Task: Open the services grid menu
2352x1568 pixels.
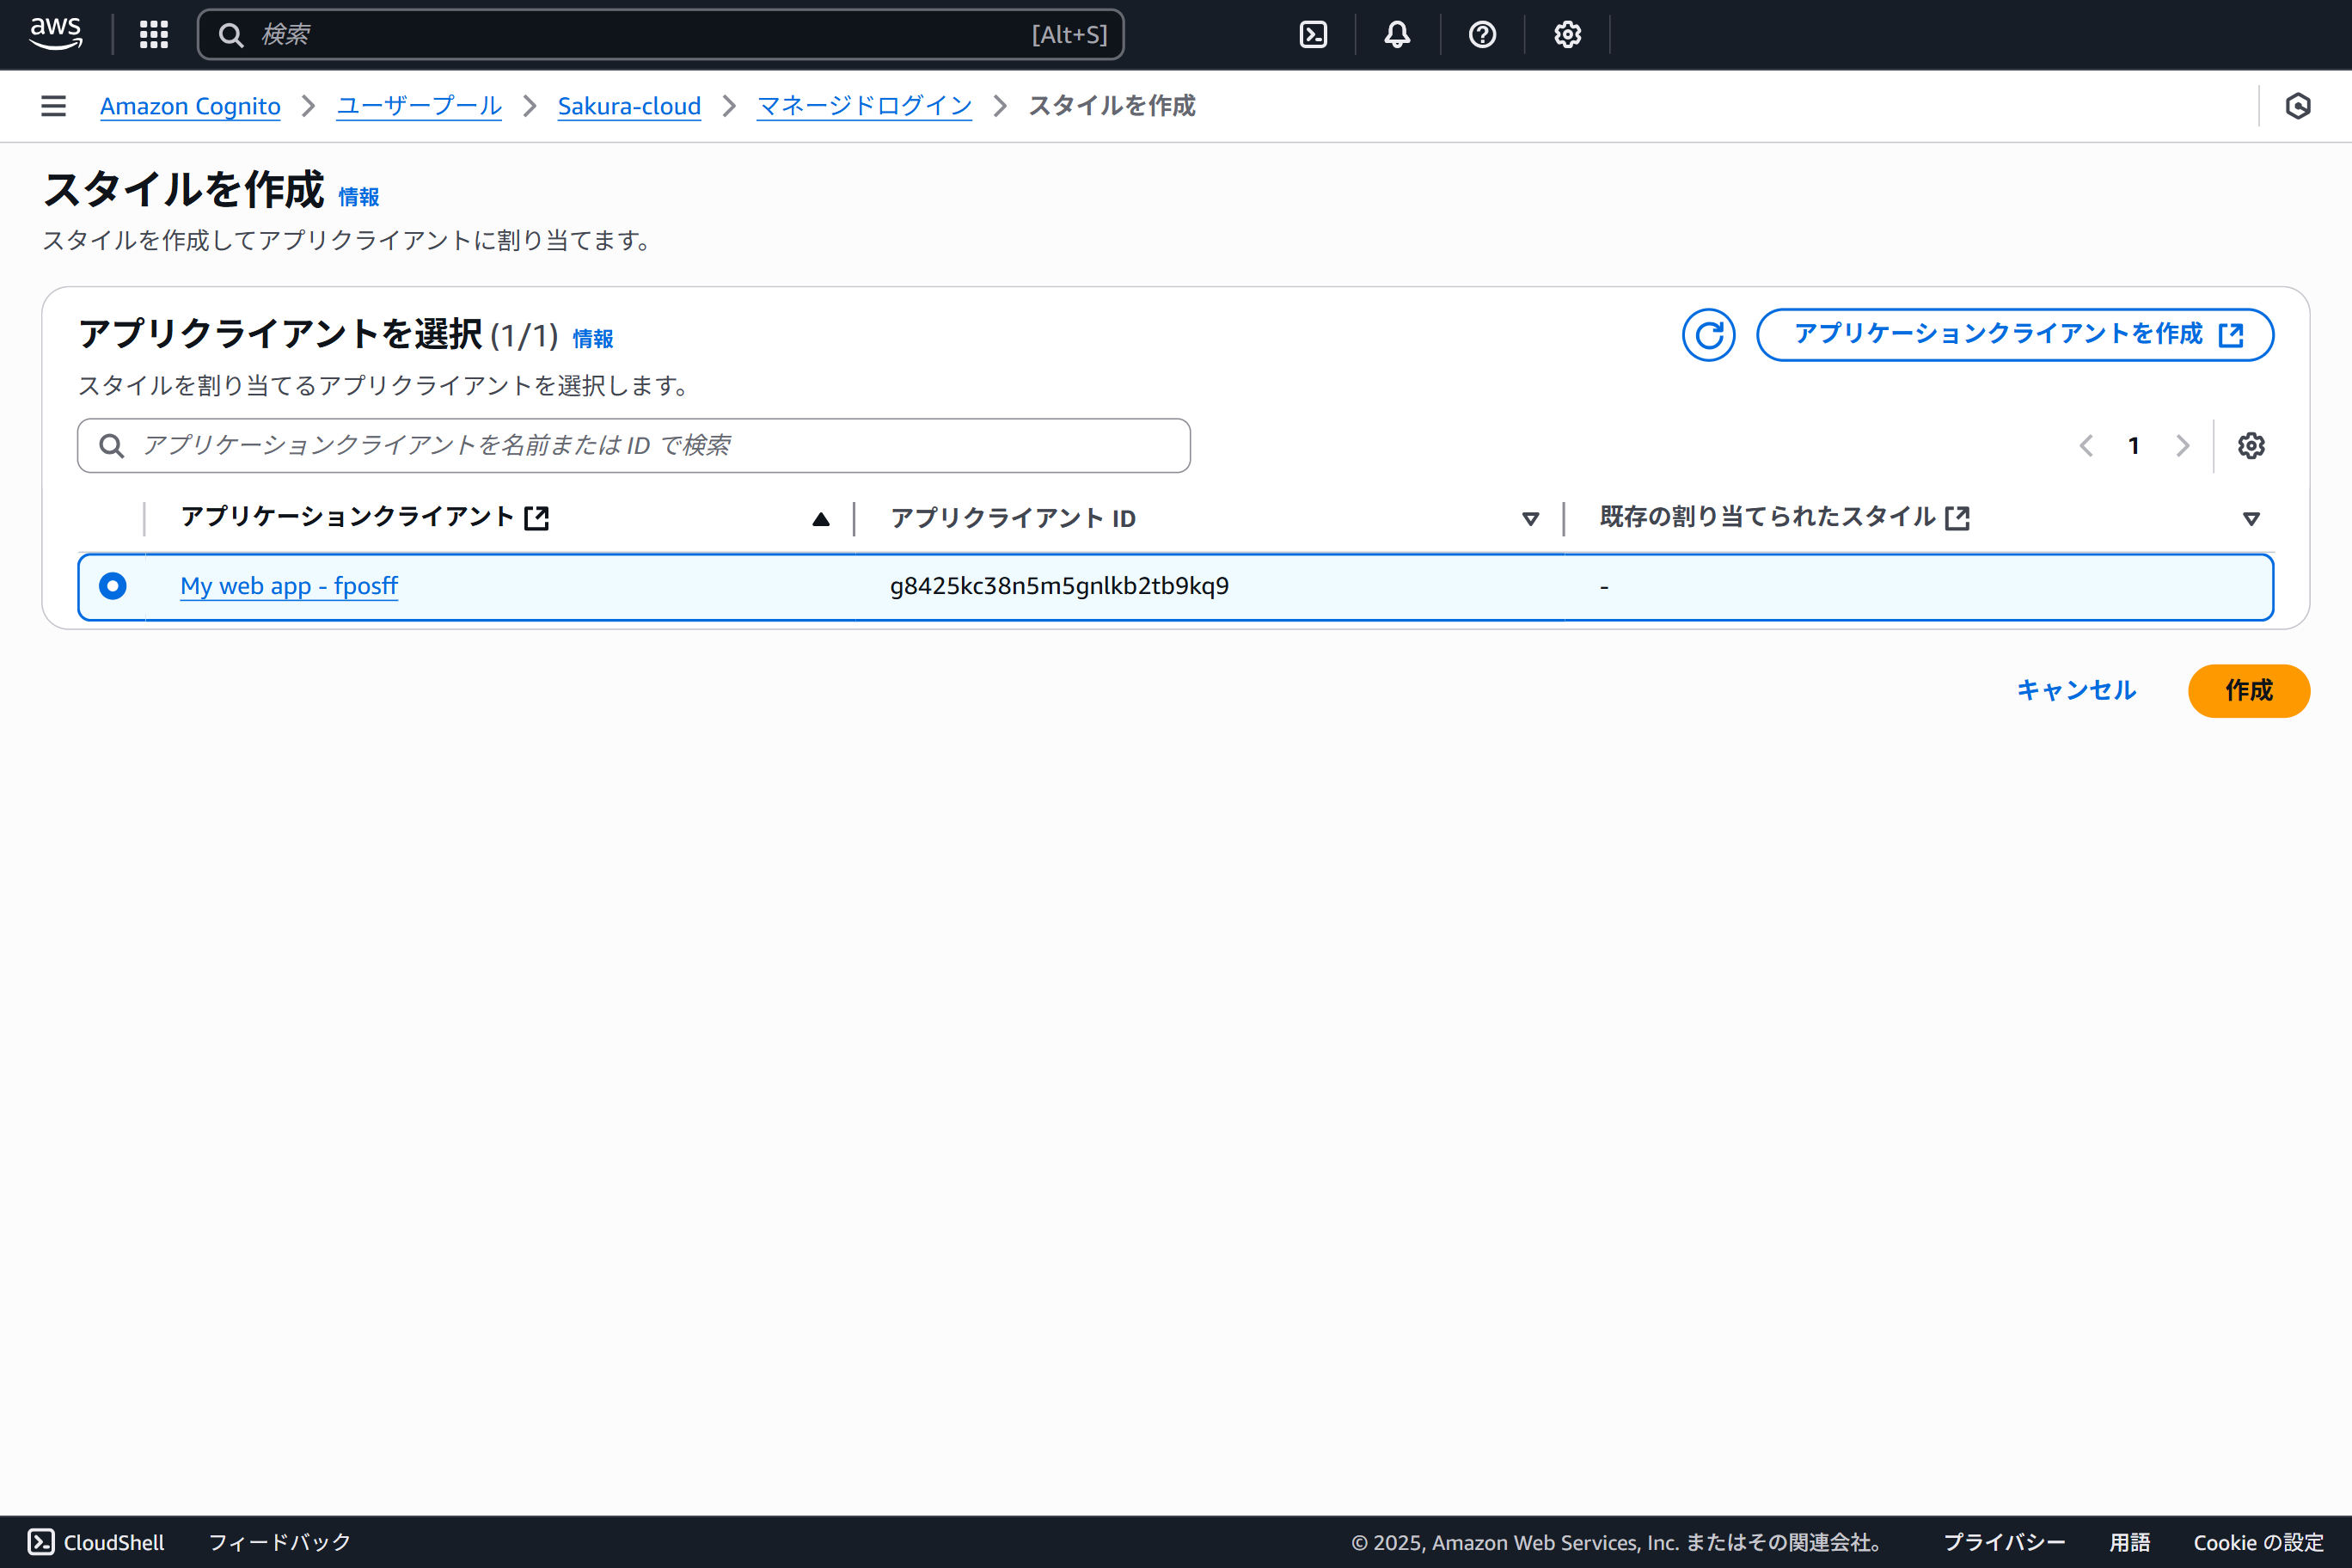Action: point(154,35)
